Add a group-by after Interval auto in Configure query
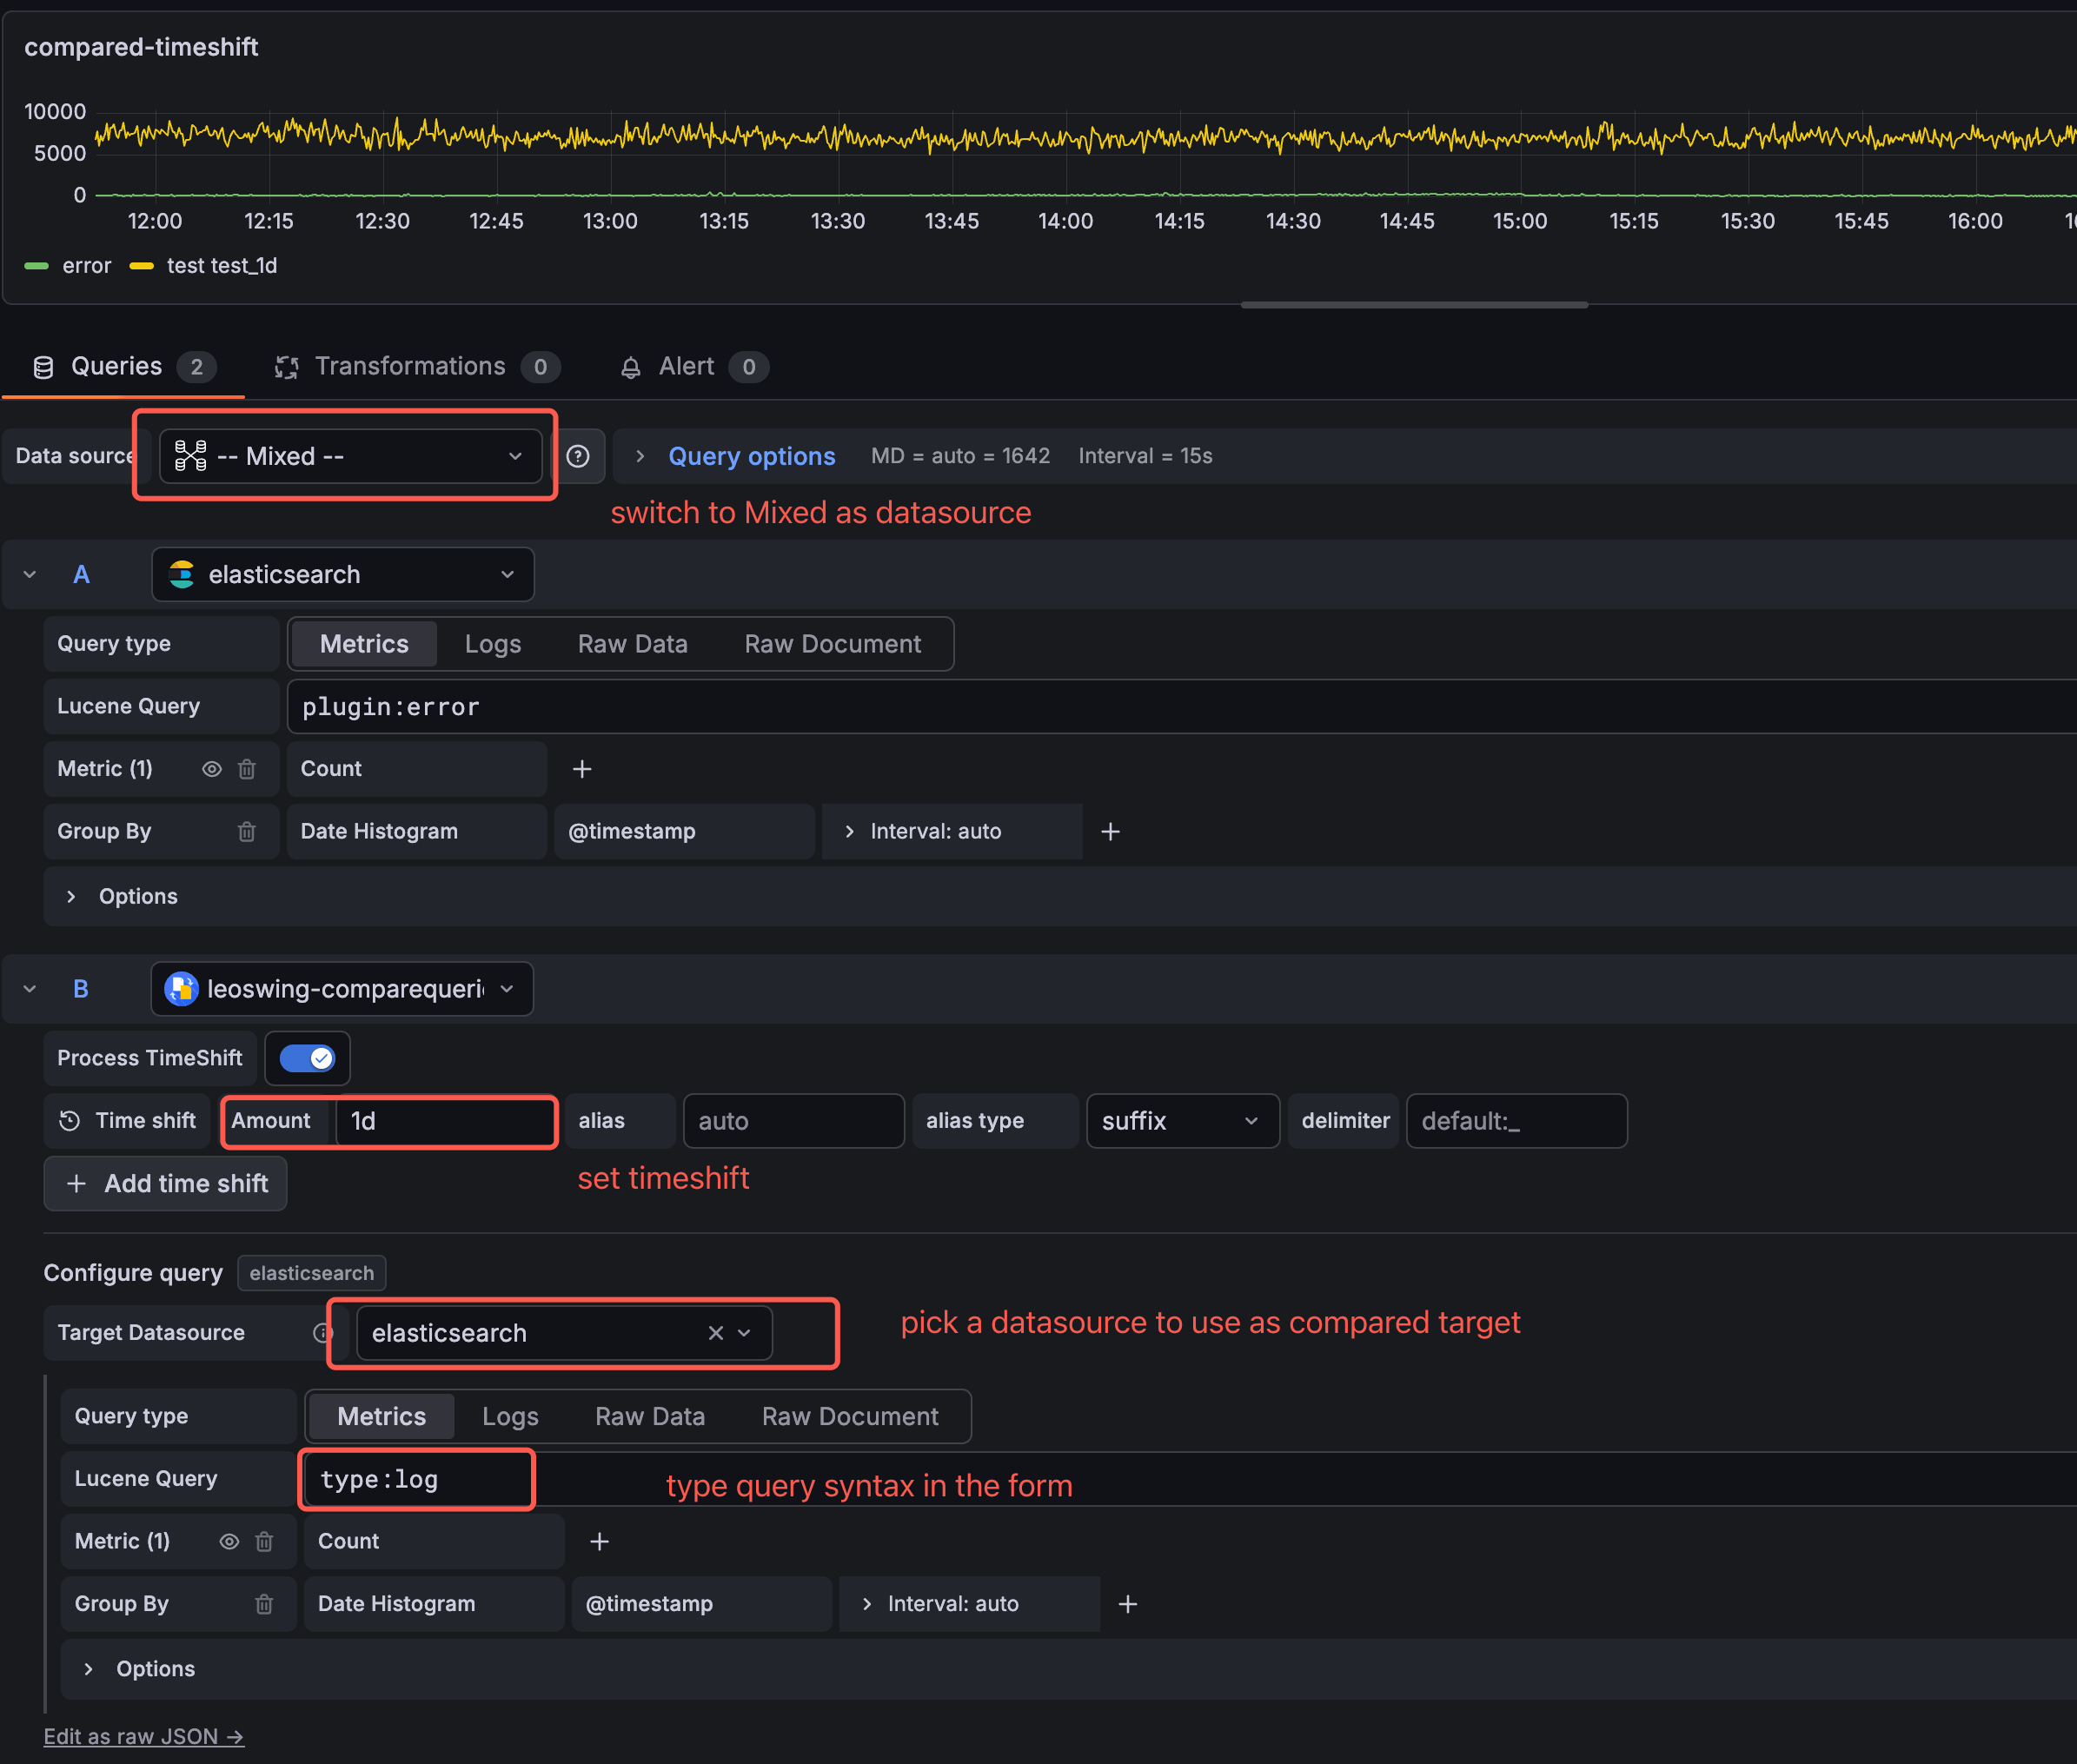Image resolution: width=2077 pixels, height=1764 pixels. tap(1127, 1604)
